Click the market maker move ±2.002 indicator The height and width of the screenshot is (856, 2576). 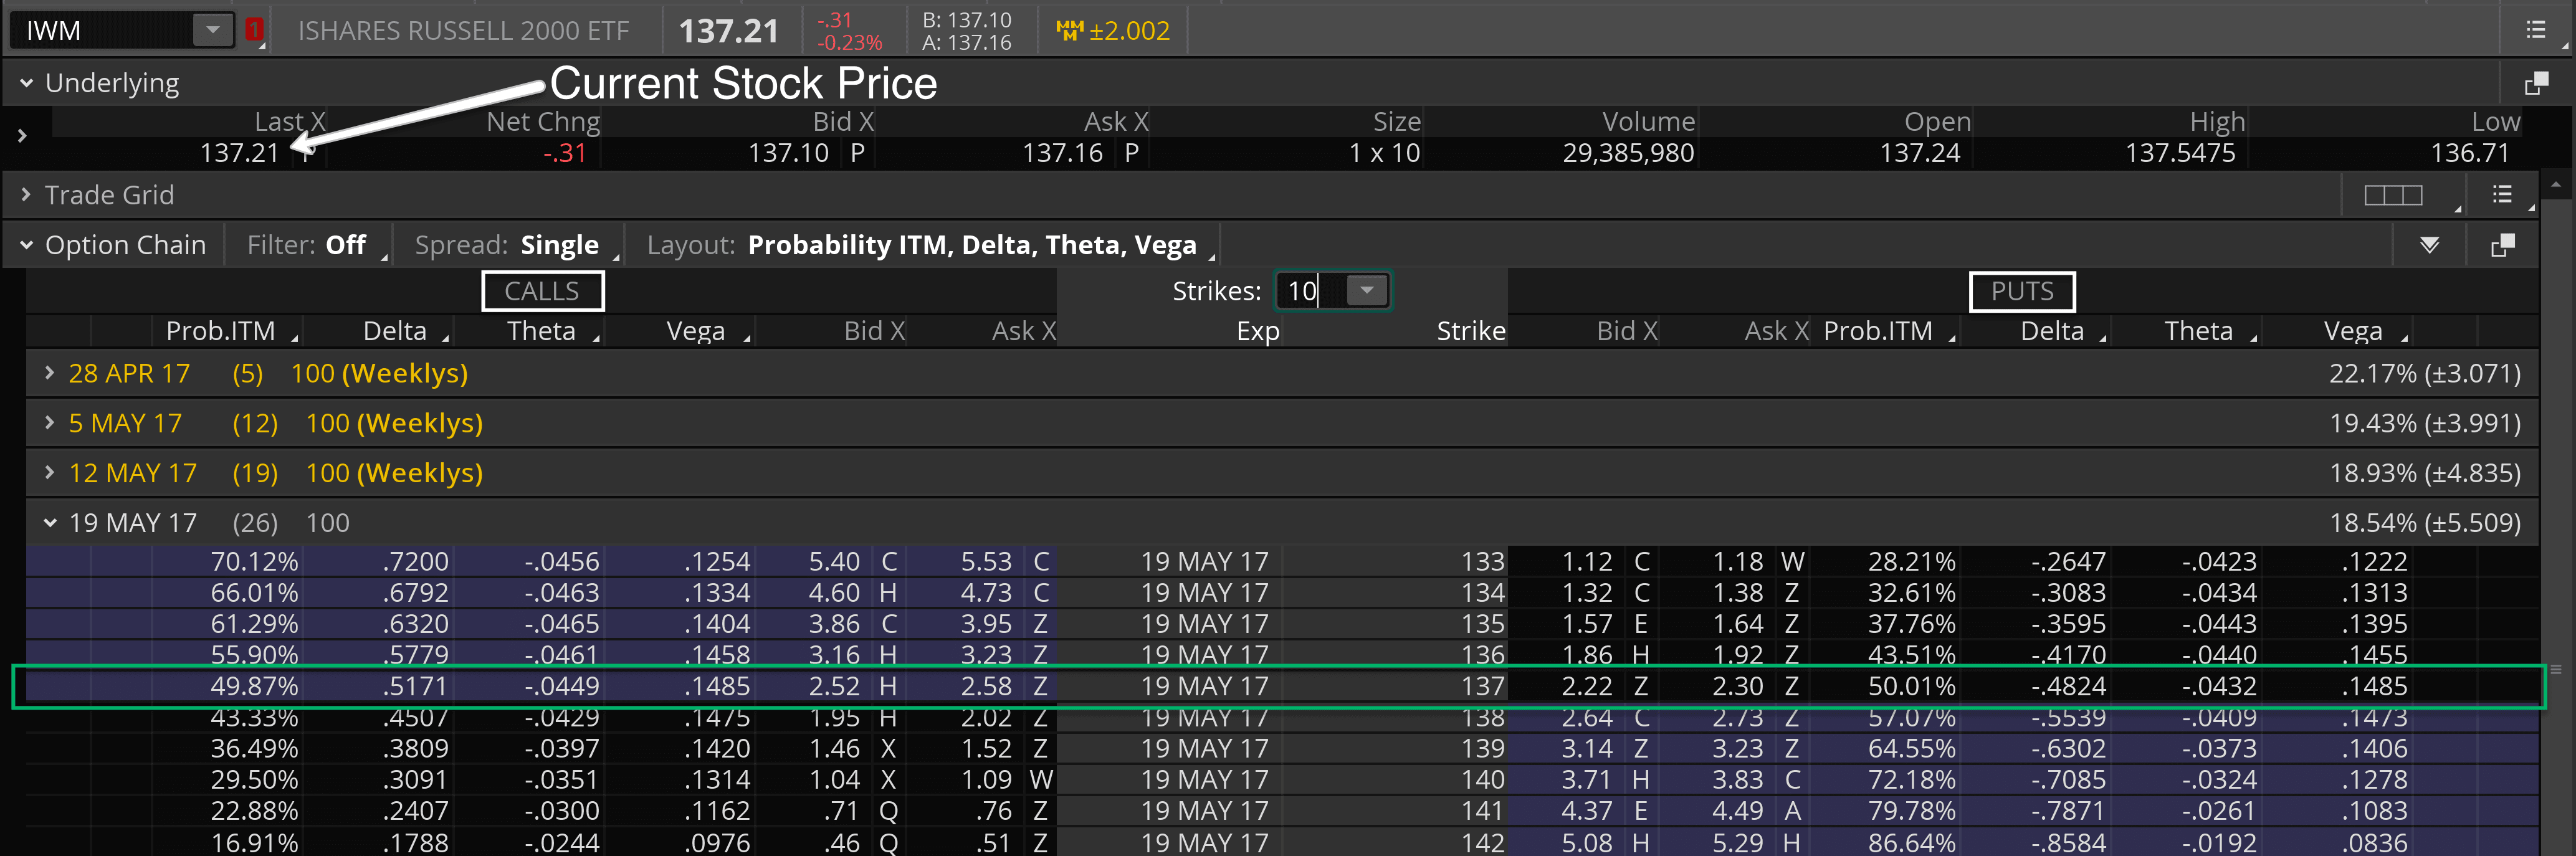(x=1113, y=30)
